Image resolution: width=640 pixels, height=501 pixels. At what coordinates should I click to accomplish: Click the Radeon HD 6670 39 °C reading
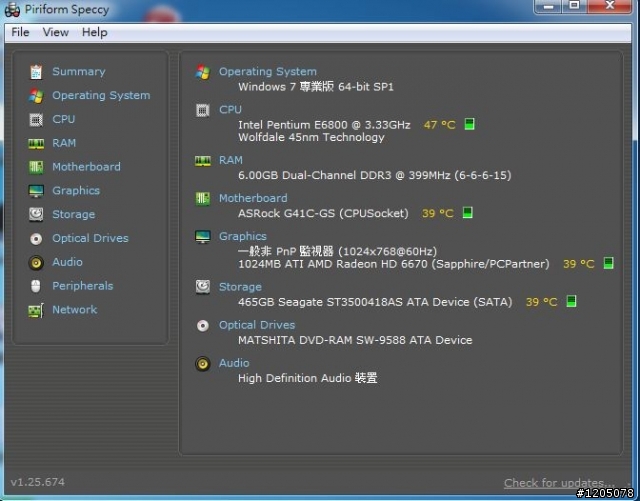click(x=579, y=264)
